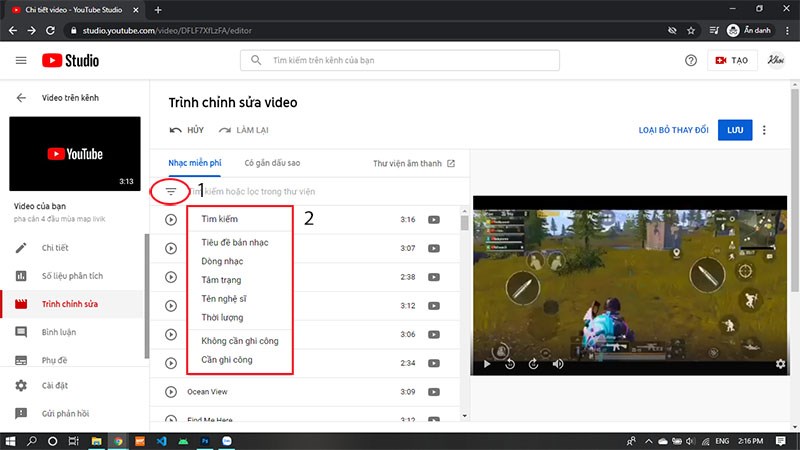Select Trình chỉnh sửa in sidebar
Viewport: 800px width, 450px height.
72,304
